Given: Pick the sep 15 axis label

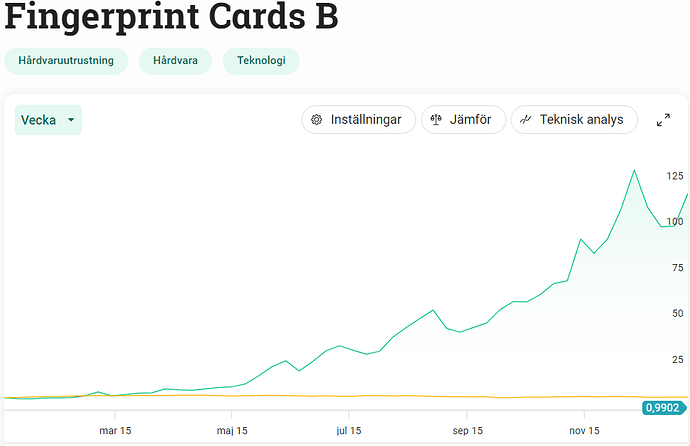Looking at the screenshot, I should [x=466, y=431].
